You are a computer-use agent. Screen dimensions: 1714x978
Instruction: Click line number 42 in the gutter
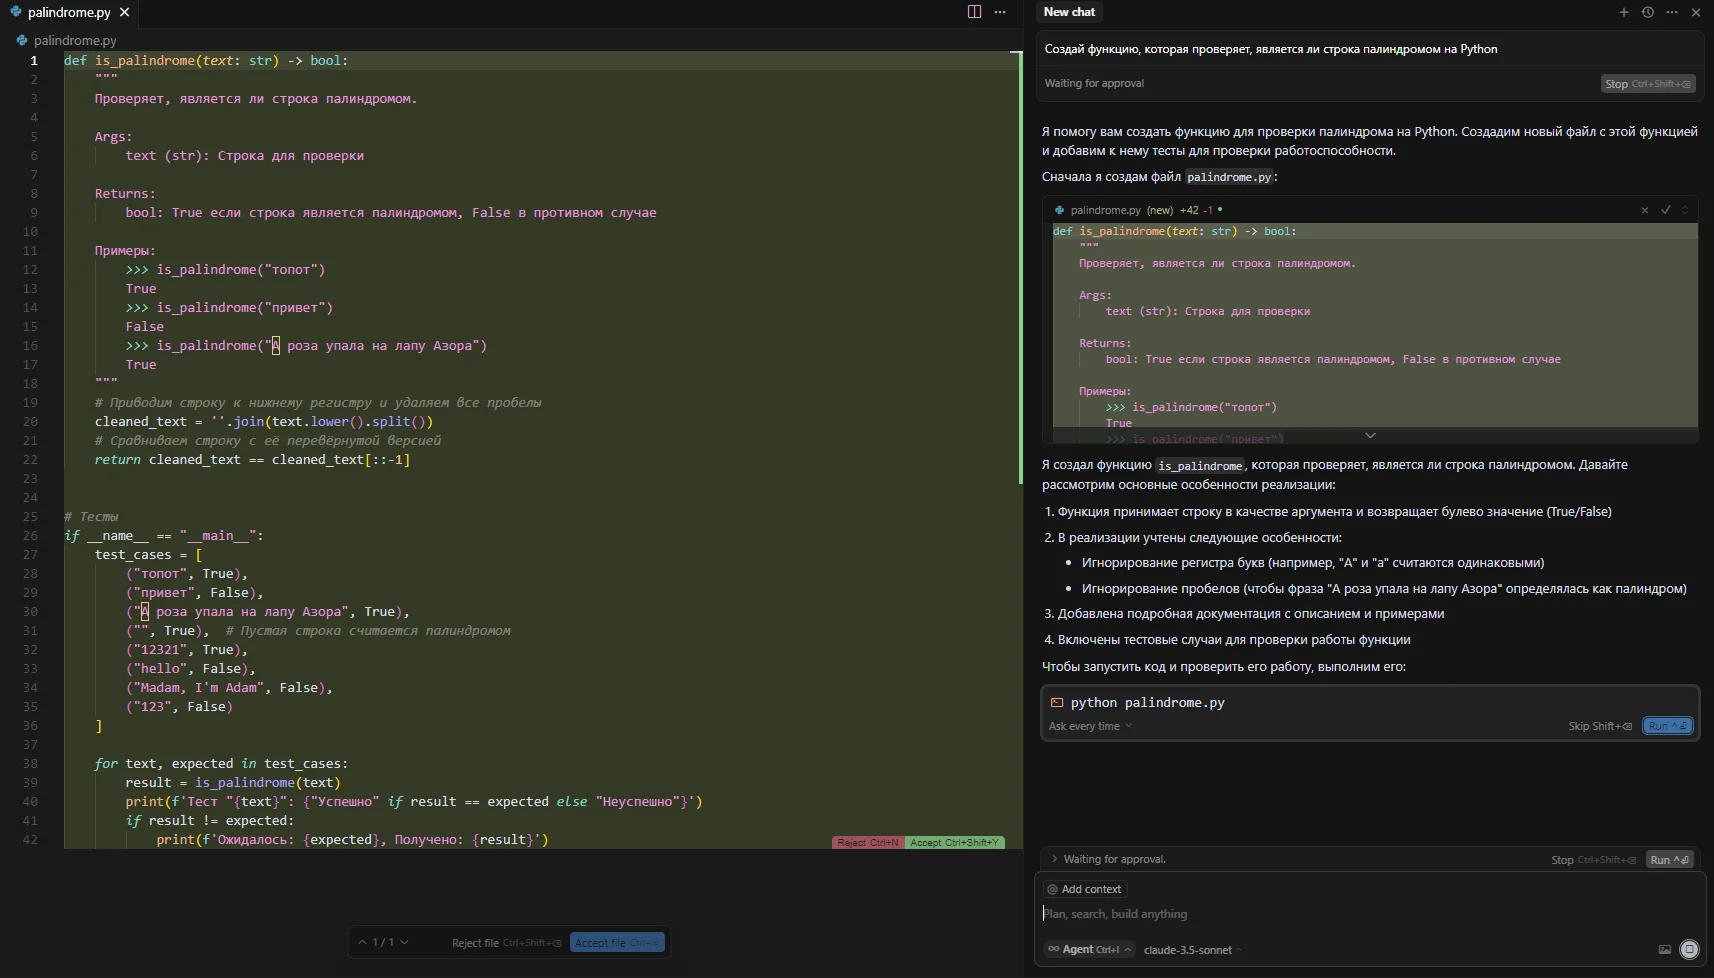(30, 839)
